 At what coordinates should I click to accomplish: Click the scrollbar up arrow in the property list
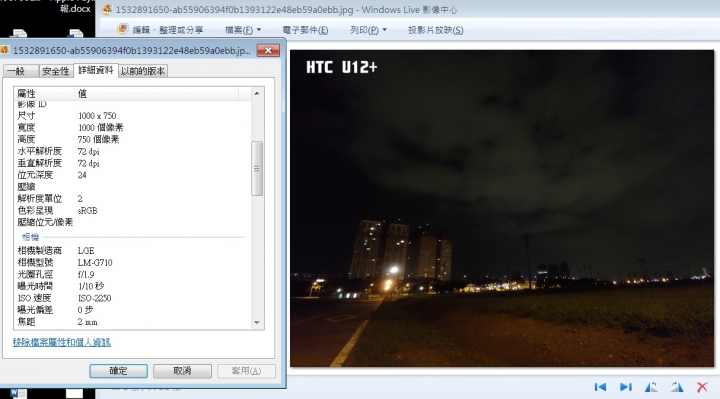[x=257, y=93]
